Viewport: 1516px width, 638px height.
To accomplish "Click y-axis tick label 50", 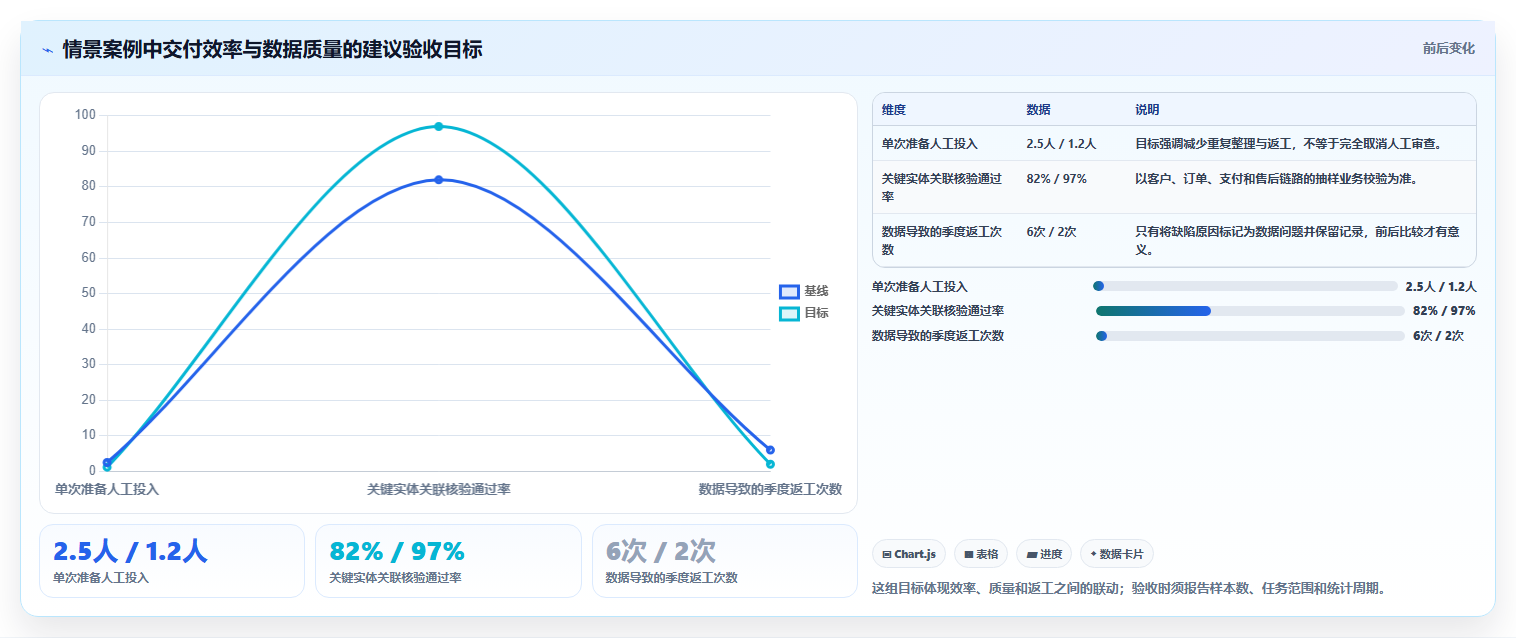I will coord(88,293).
